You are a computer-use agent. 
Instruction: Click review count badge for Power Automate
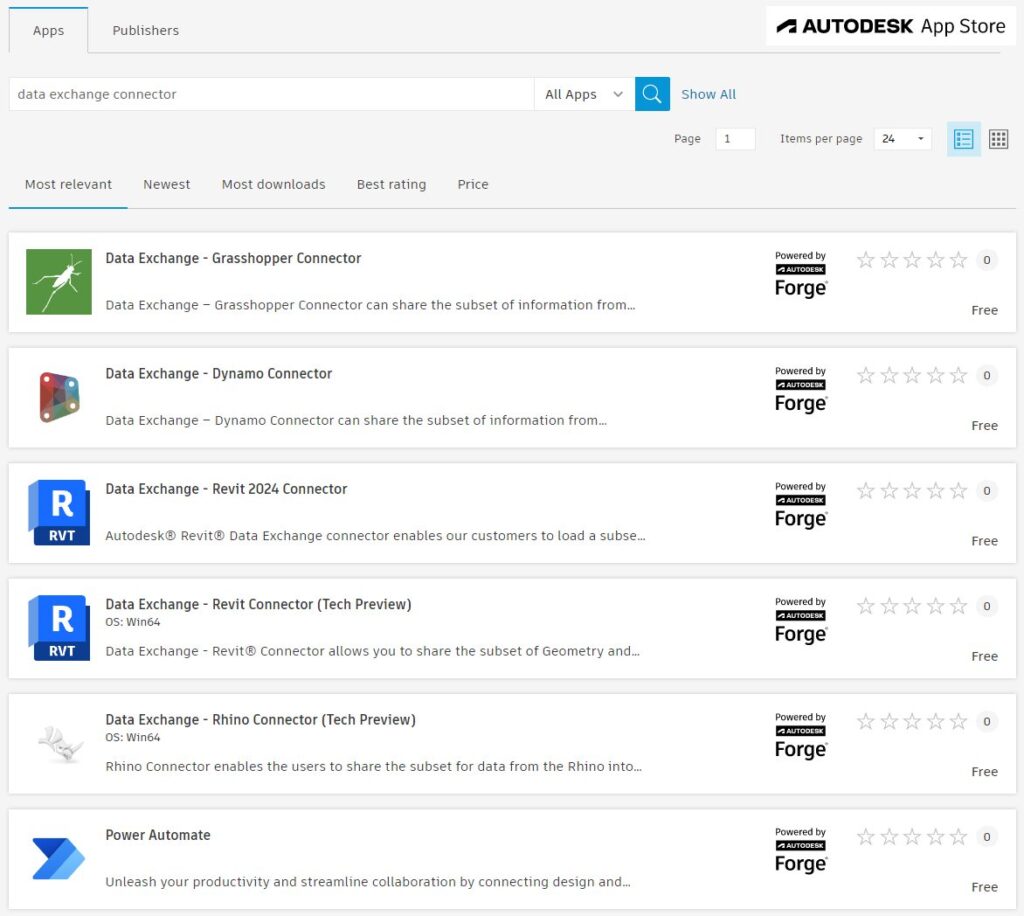point(986,836)
